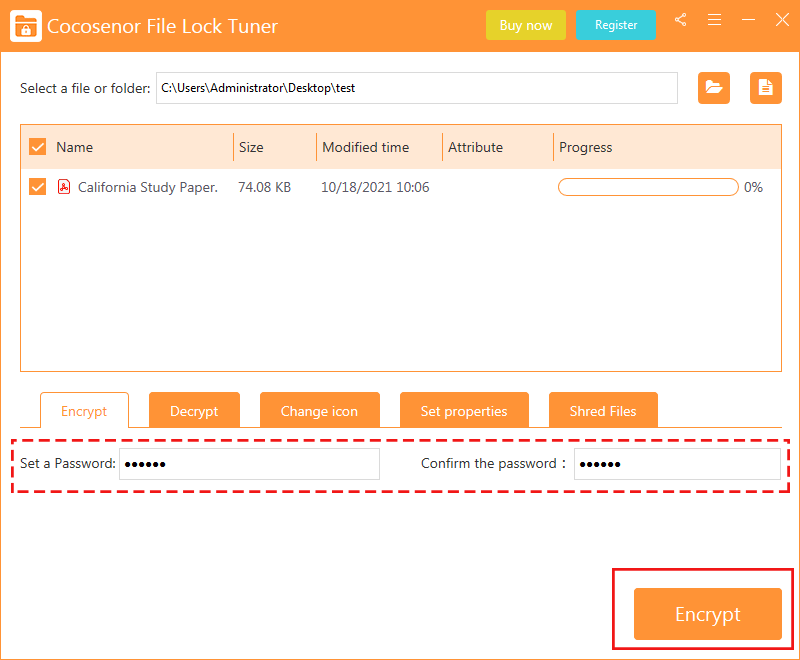Sort by the Modified time column header

[x=366, y=147]
